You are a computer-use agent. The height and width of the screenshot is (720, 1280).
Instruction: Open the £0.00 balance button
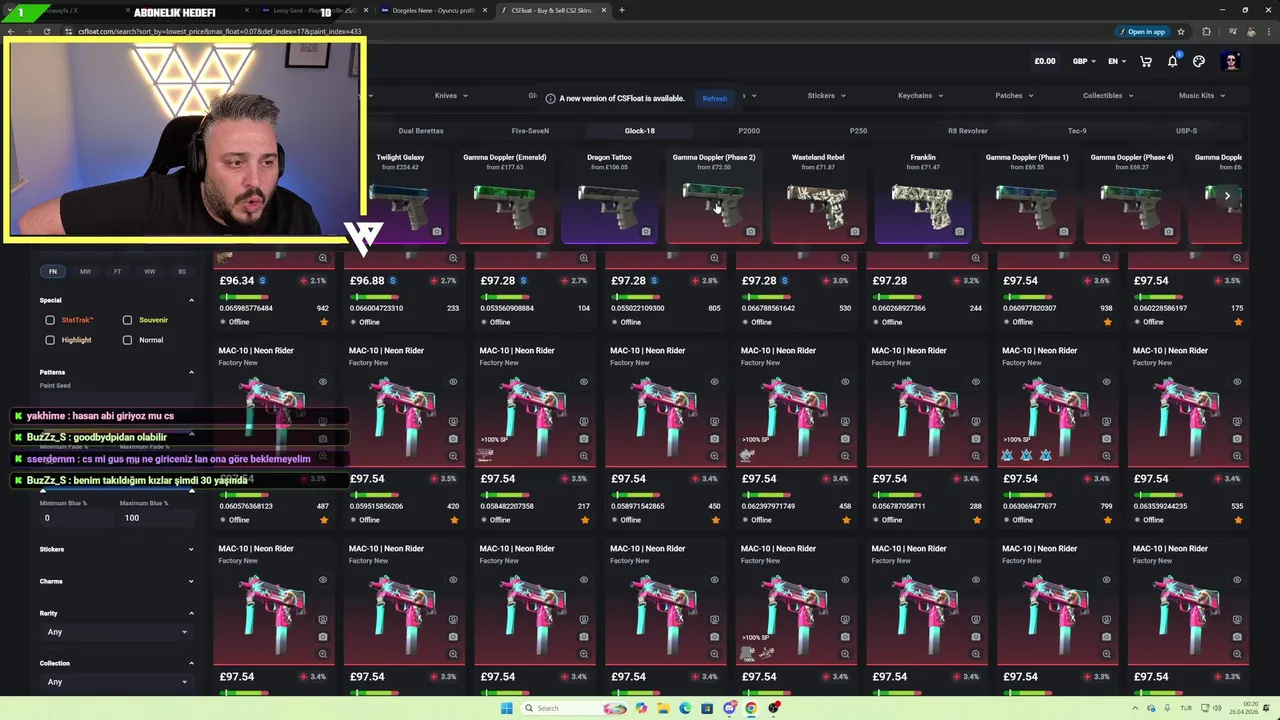pos(1045,61)
